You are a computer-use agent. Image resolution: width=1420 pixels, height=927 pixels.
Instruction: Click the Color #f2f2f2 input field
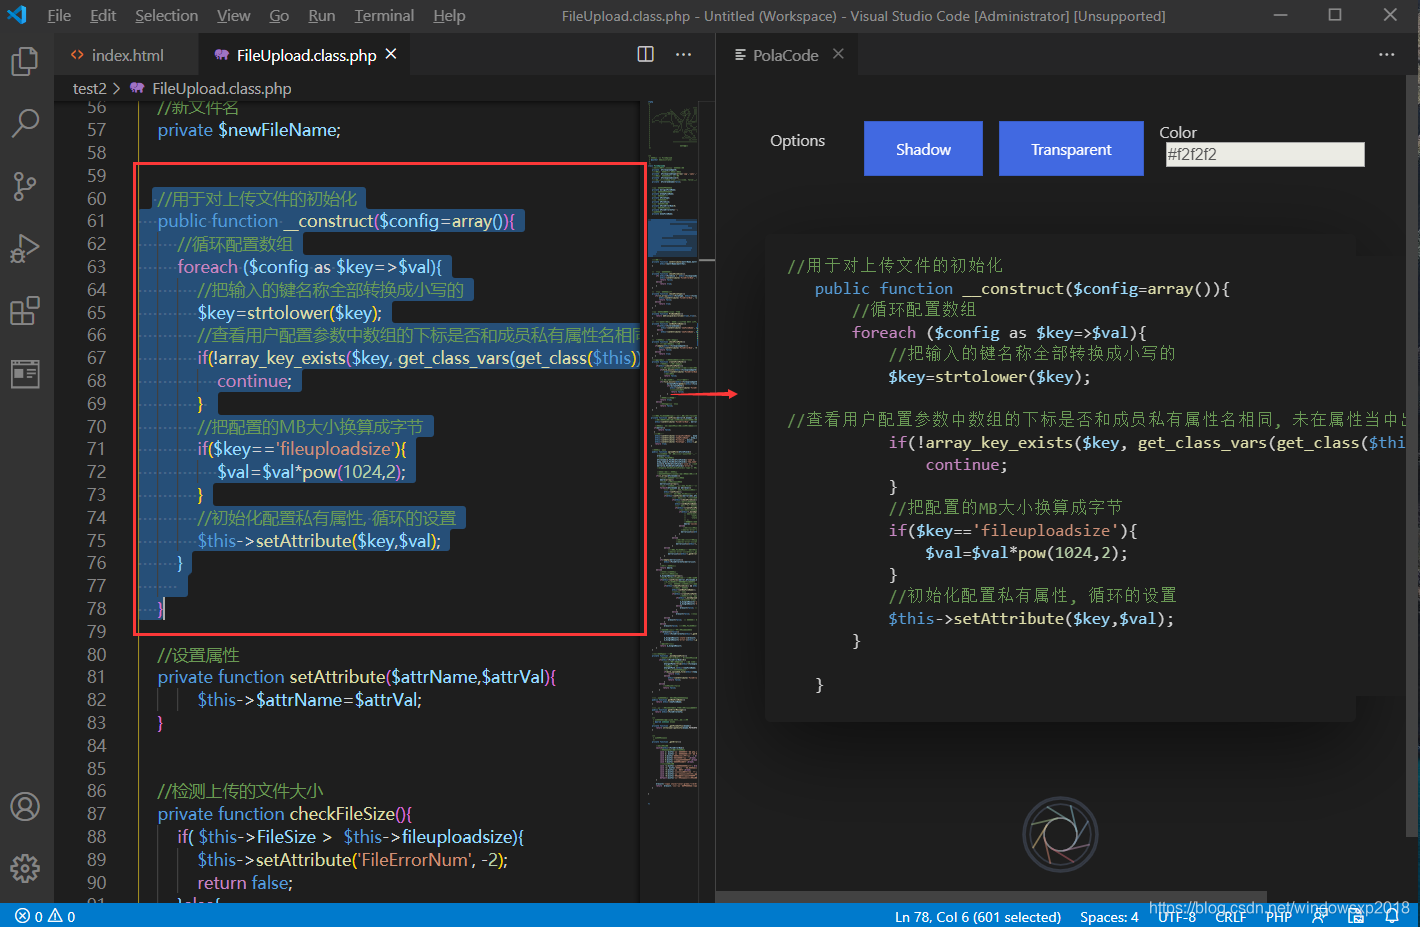pyautogui.click(x=1264, y=154)
